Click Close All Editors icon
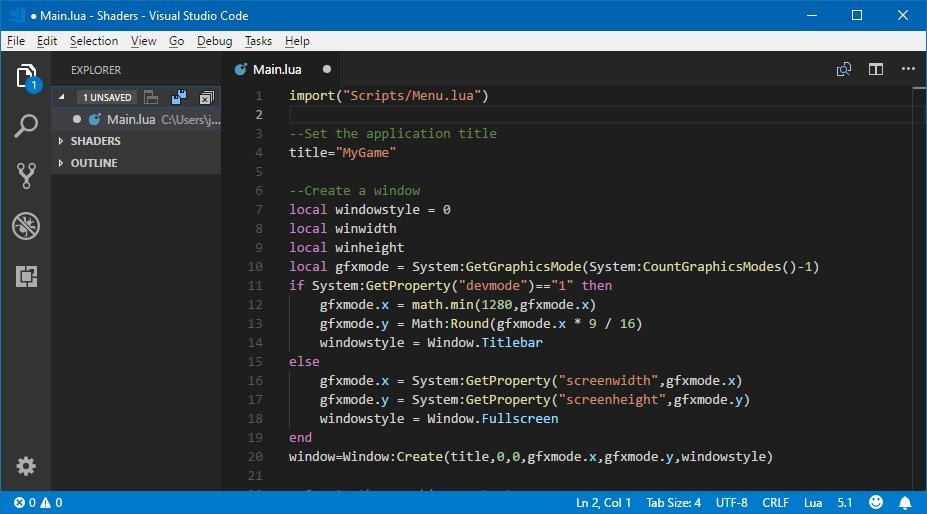927x514 pixels. pos(206,97)
